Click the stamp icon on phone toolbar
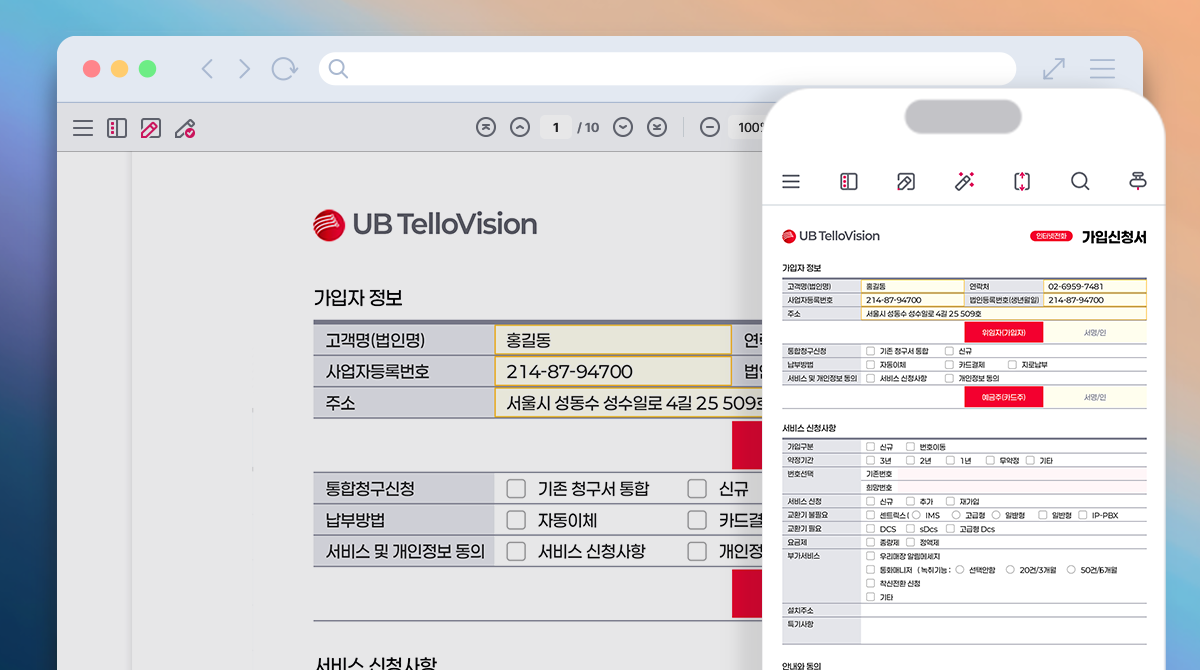 [x=1137, y=181]
